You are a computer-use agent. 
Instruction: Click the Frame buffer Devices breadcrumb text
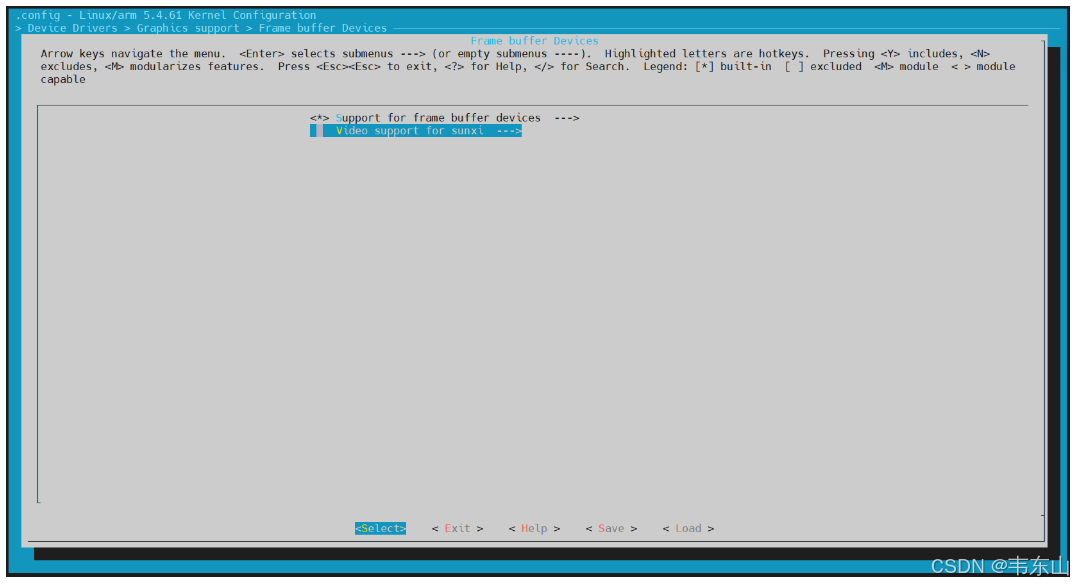coord(322,28)
